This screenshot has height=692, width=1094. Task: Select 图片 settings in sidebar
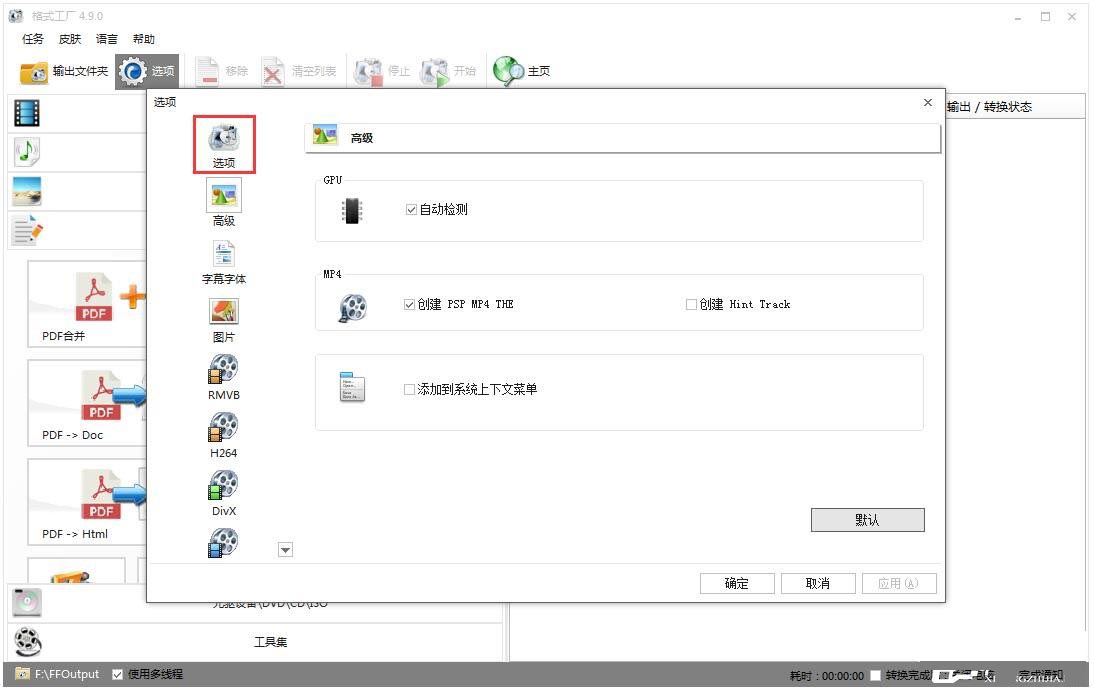point(224,319)
